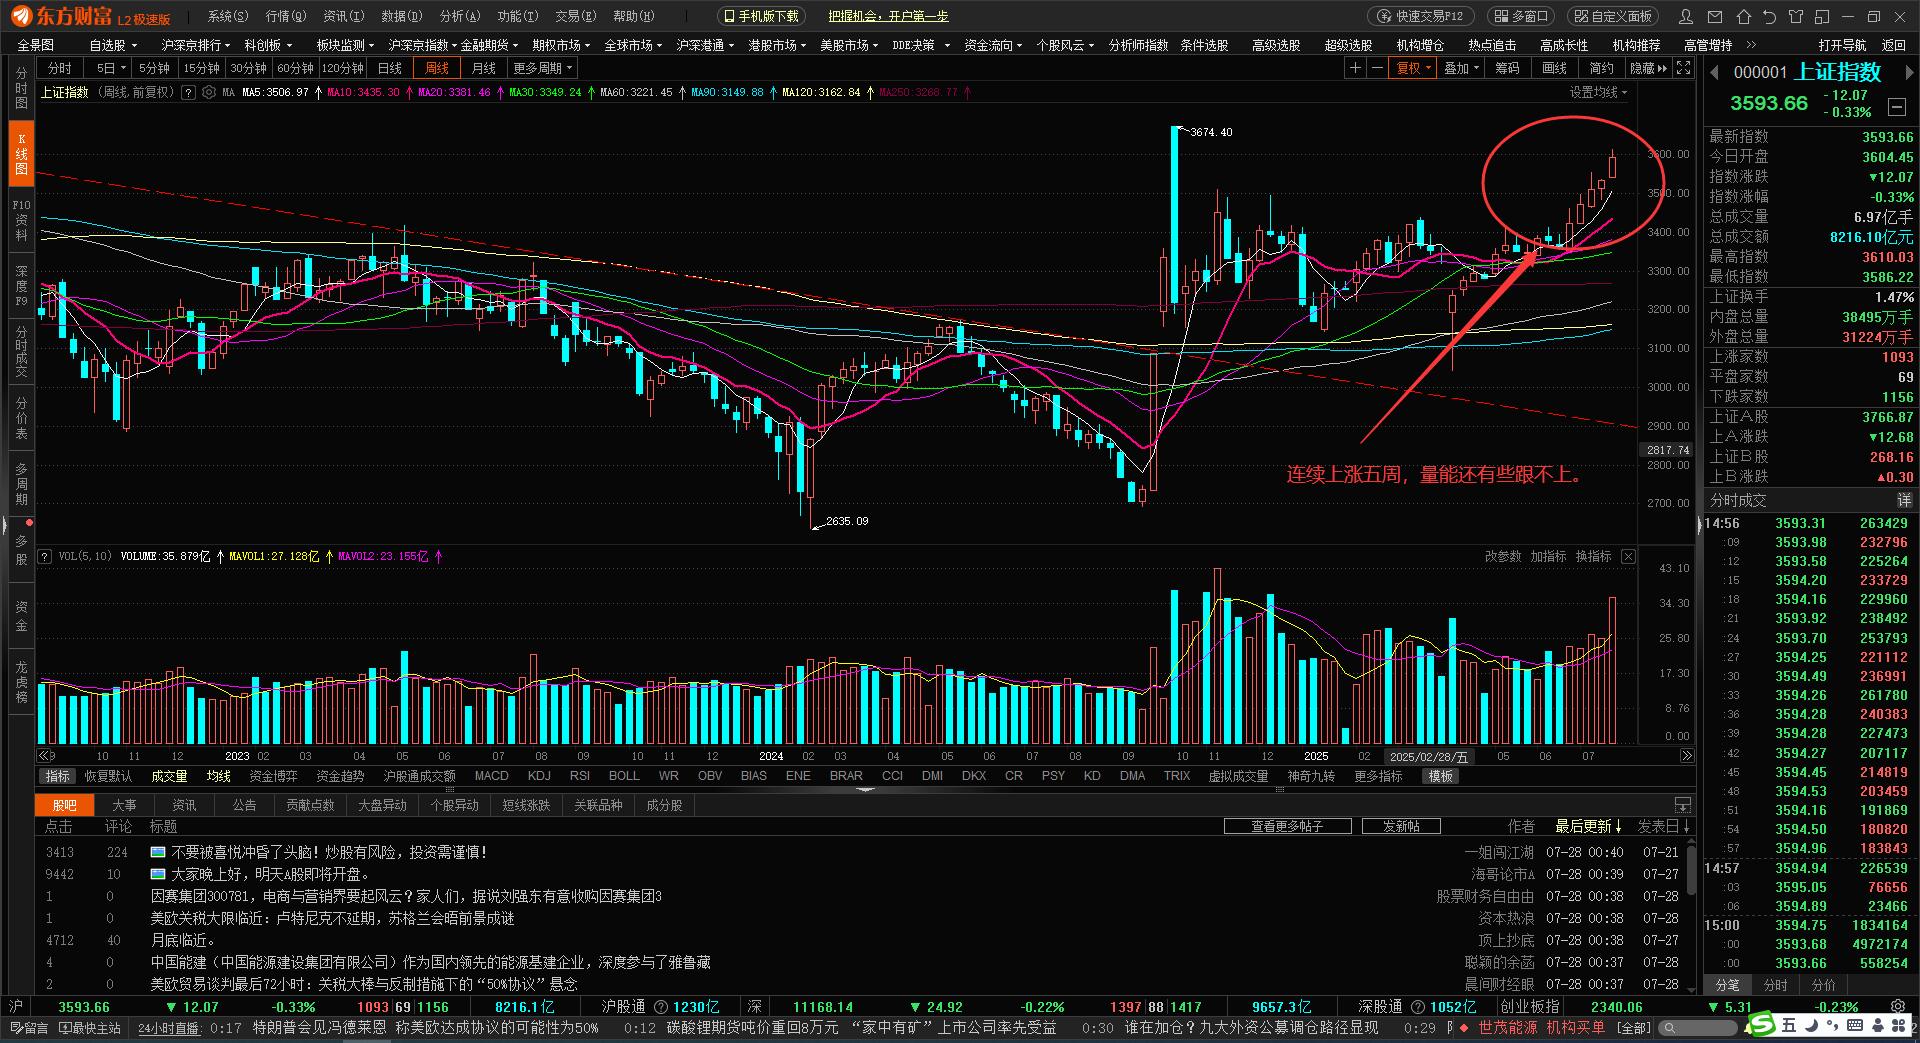1920x1043 pixels.
Task: Collapse the bottom news panel icon
Action: 1683,805
